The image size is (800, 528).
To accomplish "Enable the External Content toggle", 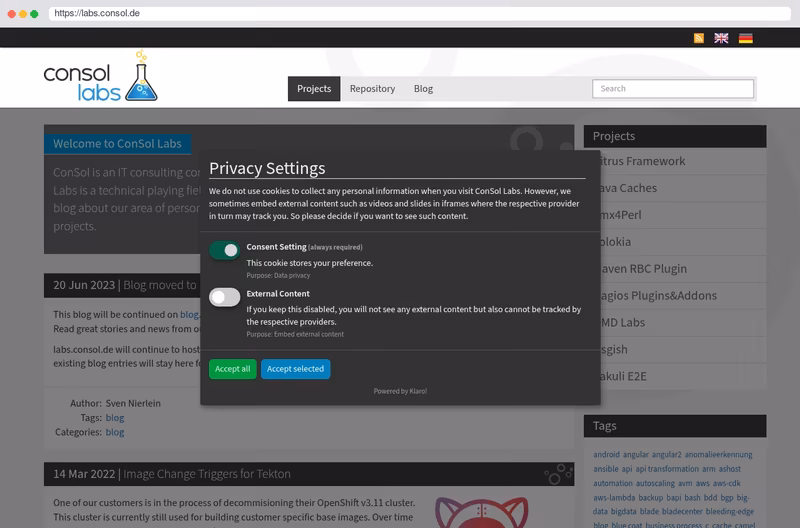I will click(x=224, y=297).
